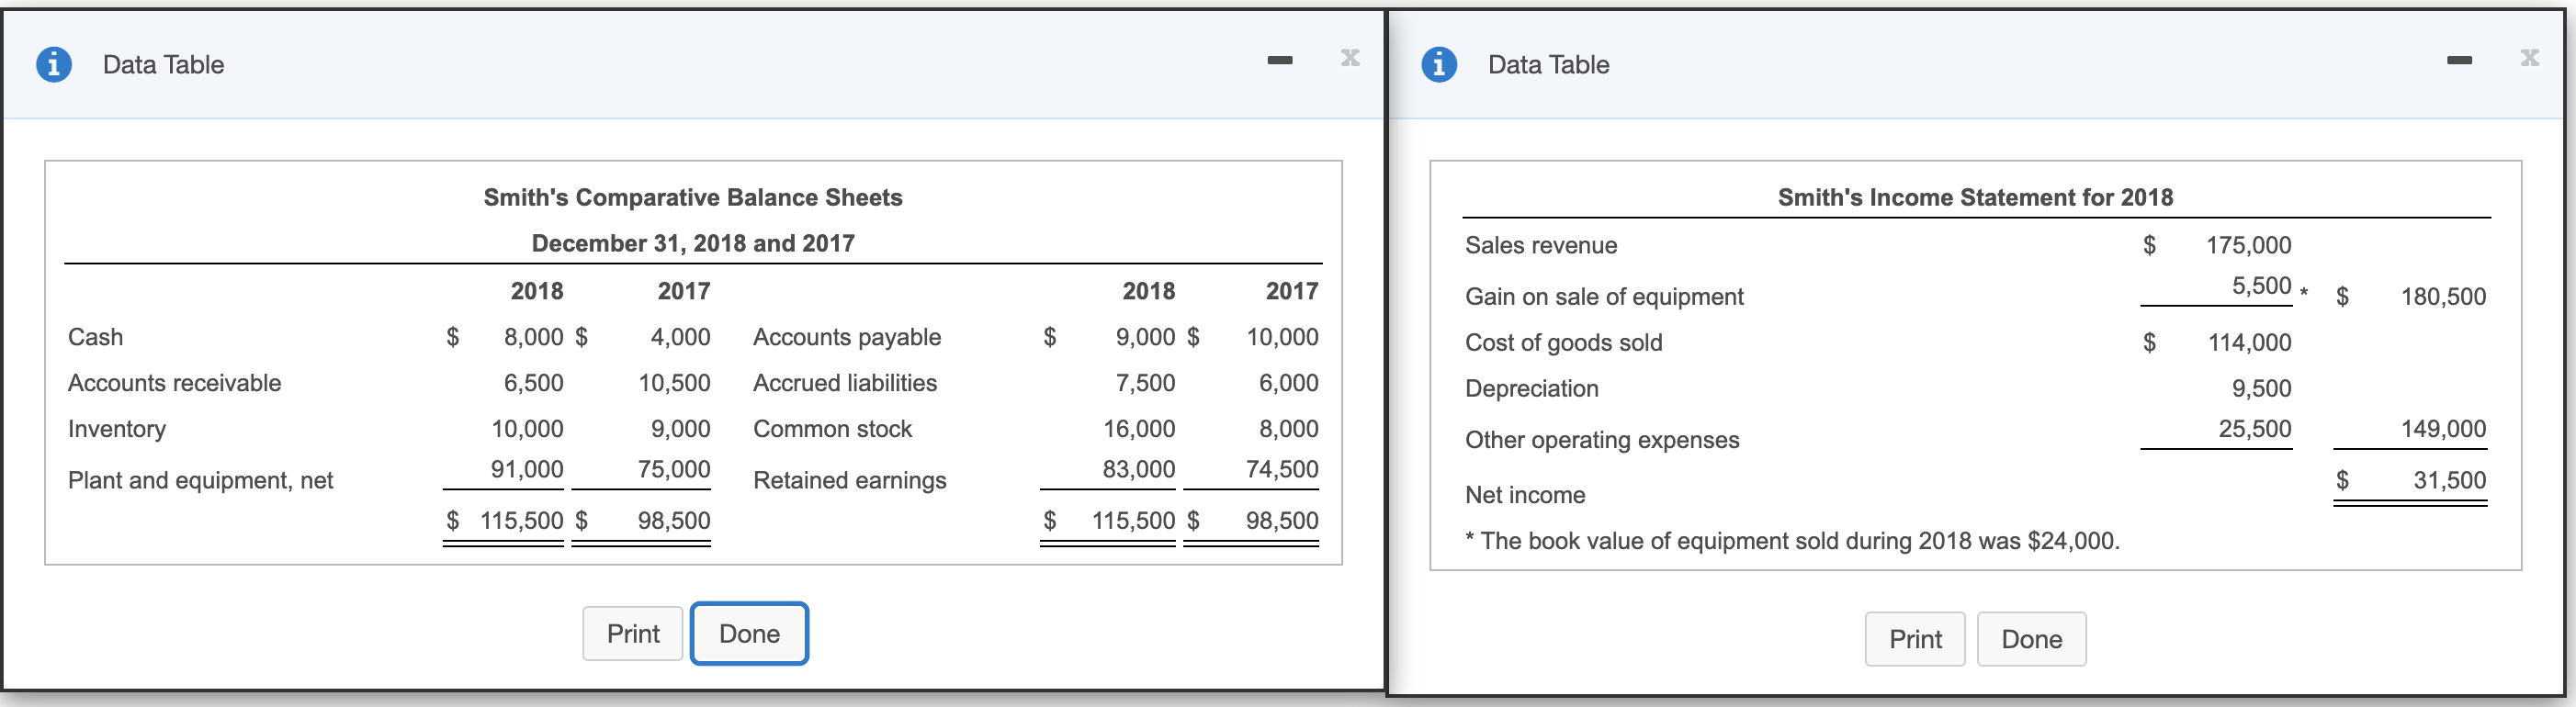Click the Net income label
Image resolution: width=2576 pixels, height=707 pixels.
(x=1525, y=495)
